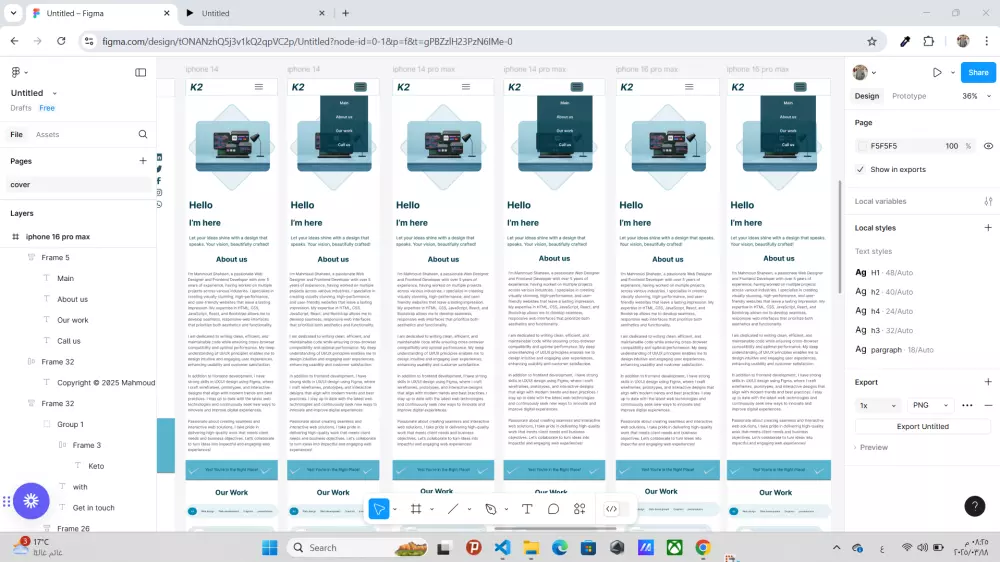Open the Windows Start menu
This screenshot has height=562, width=1000.
(x=270, y=547)
